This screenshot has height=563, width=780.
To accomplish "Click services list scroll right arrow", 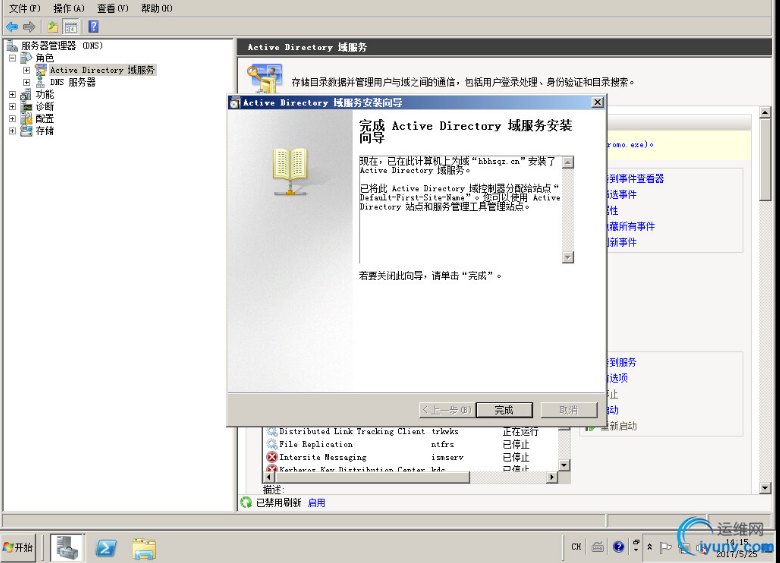I will (552, 477).
